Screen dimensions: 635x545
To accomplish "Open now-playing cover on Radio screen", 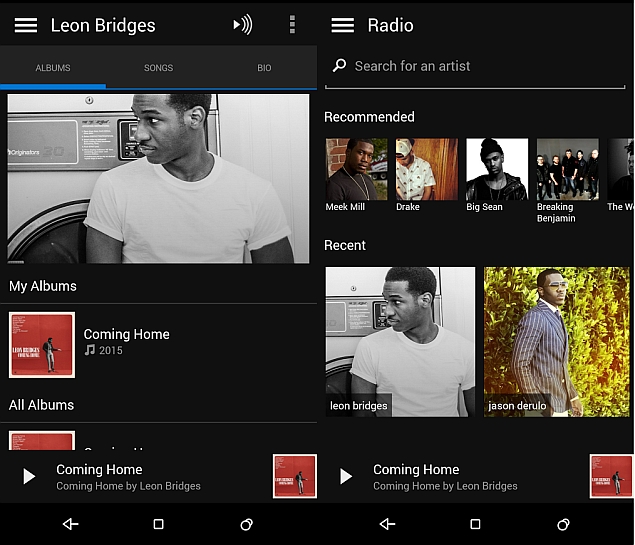I will [x=612, y=476].
